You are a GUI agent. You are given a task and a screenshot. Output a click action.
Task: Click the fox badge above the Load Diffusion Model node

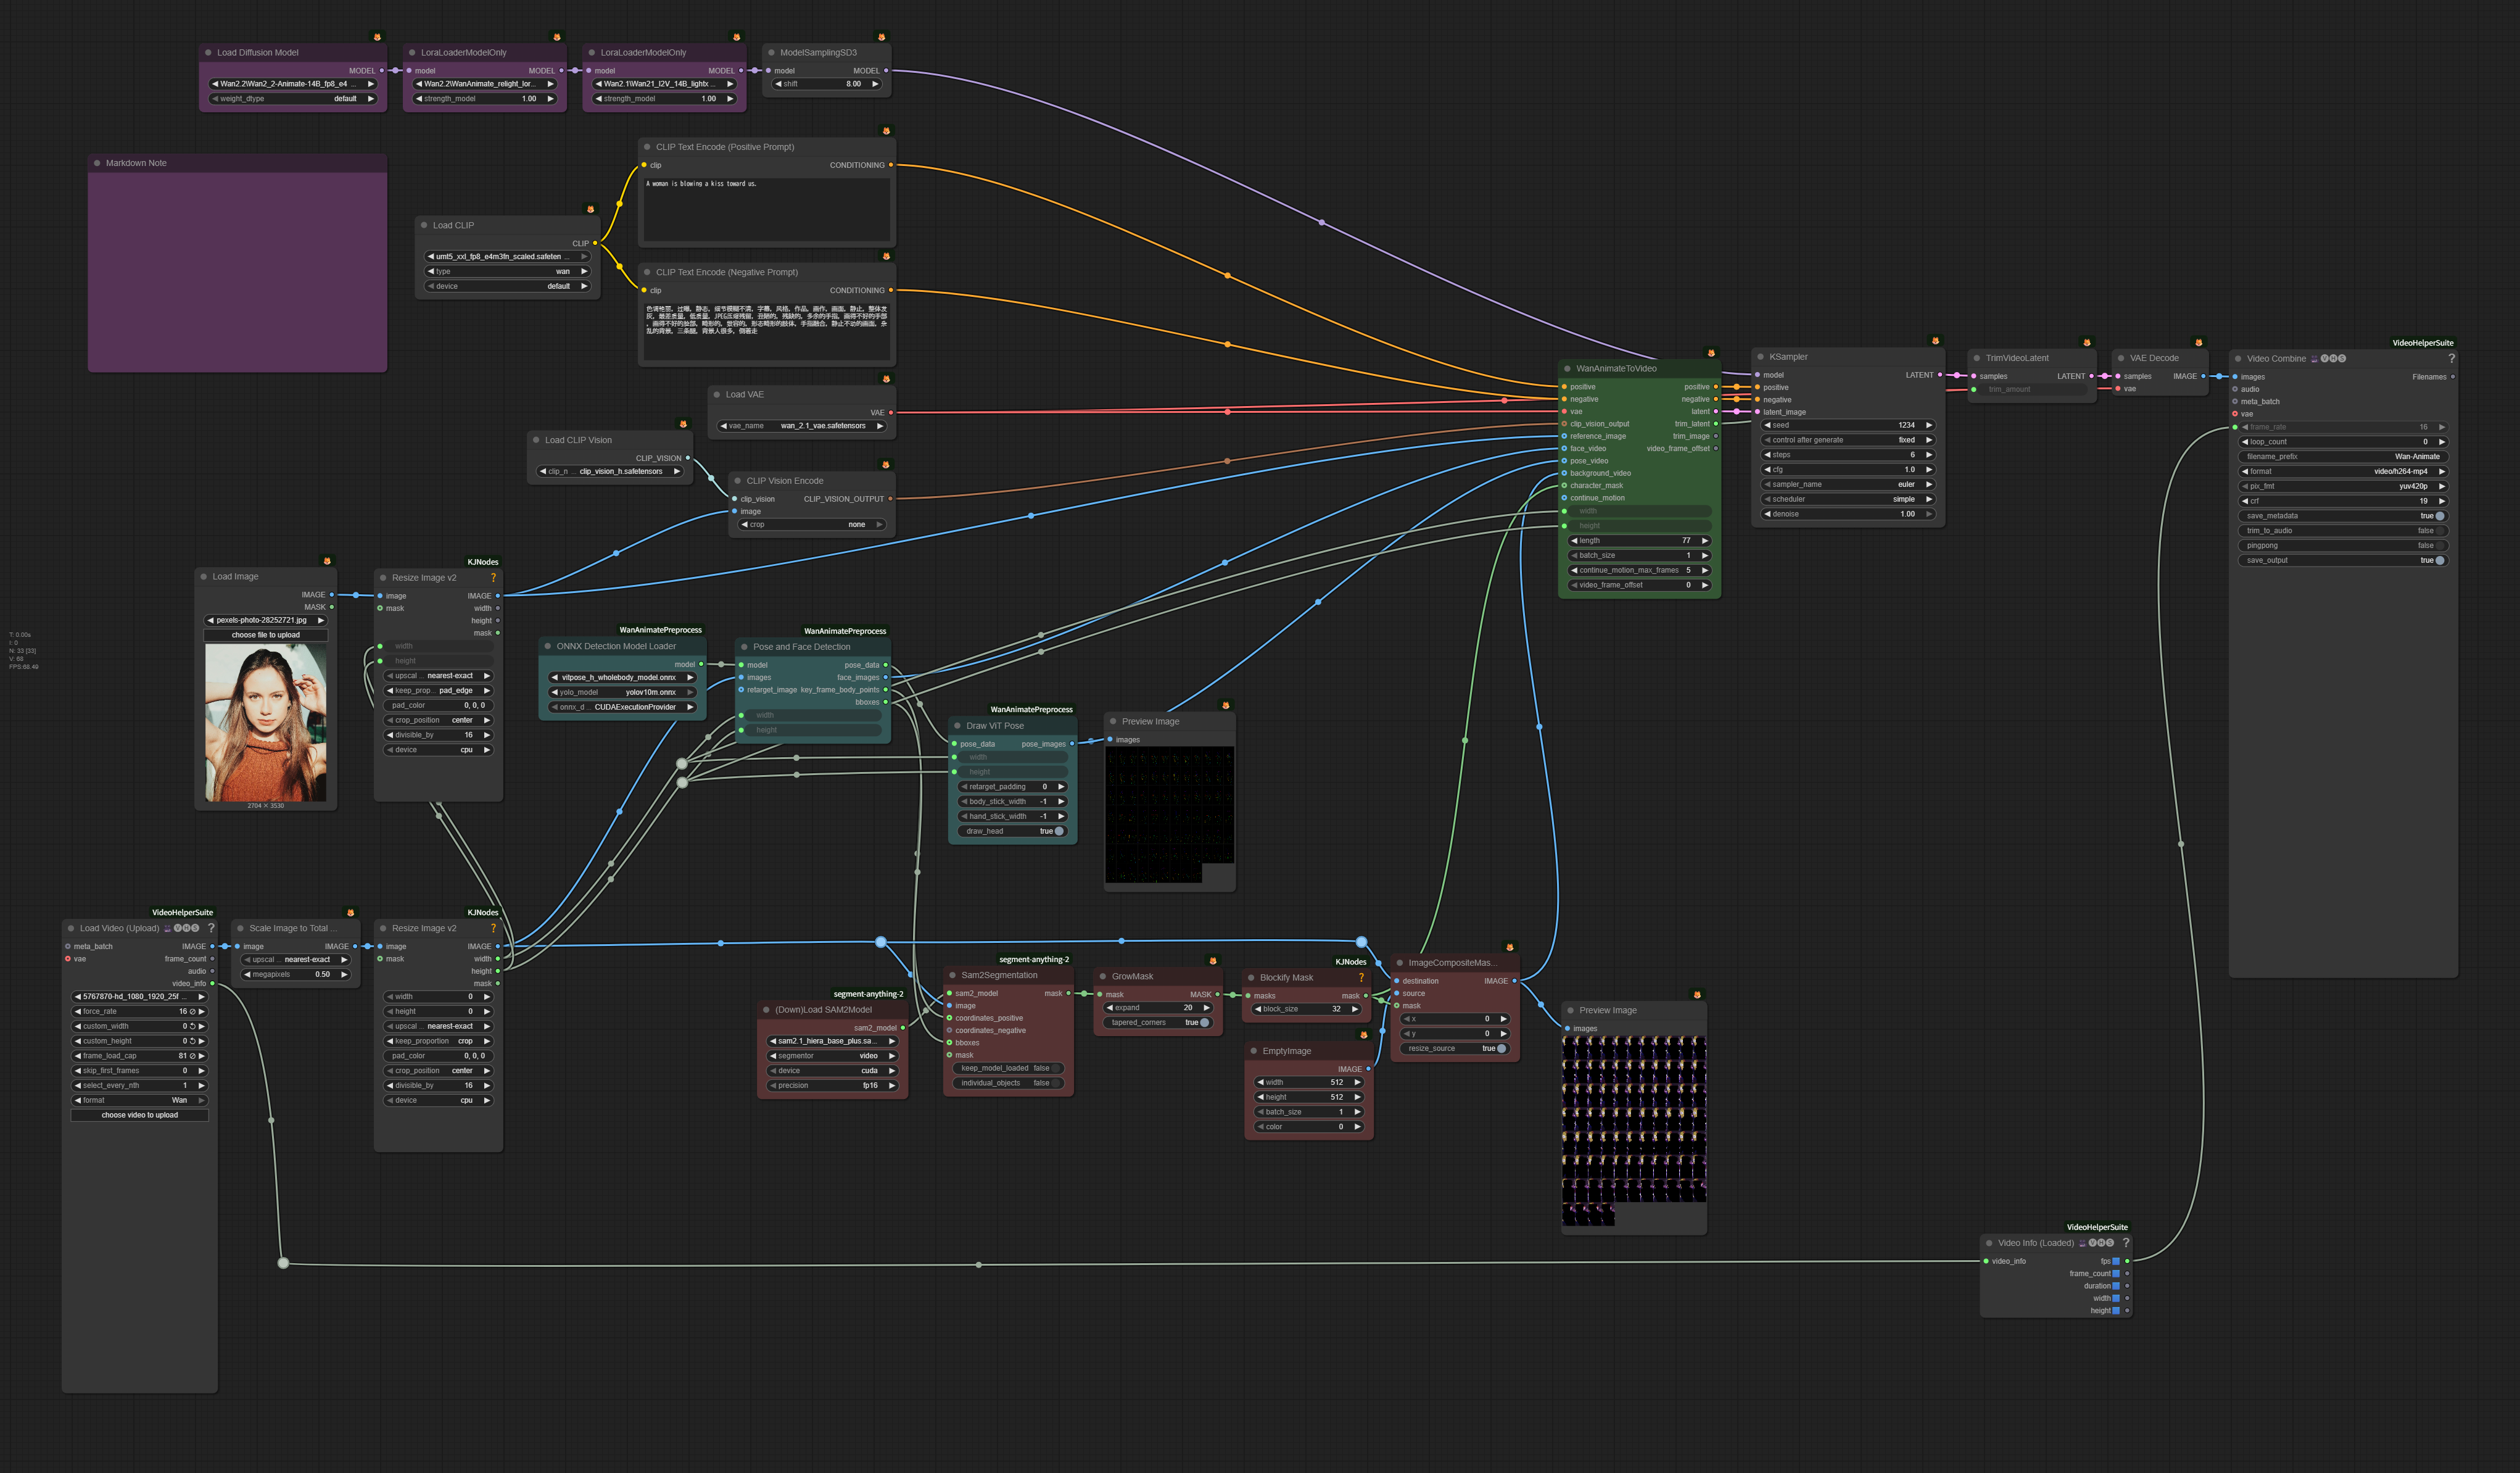tap(377, 37)
